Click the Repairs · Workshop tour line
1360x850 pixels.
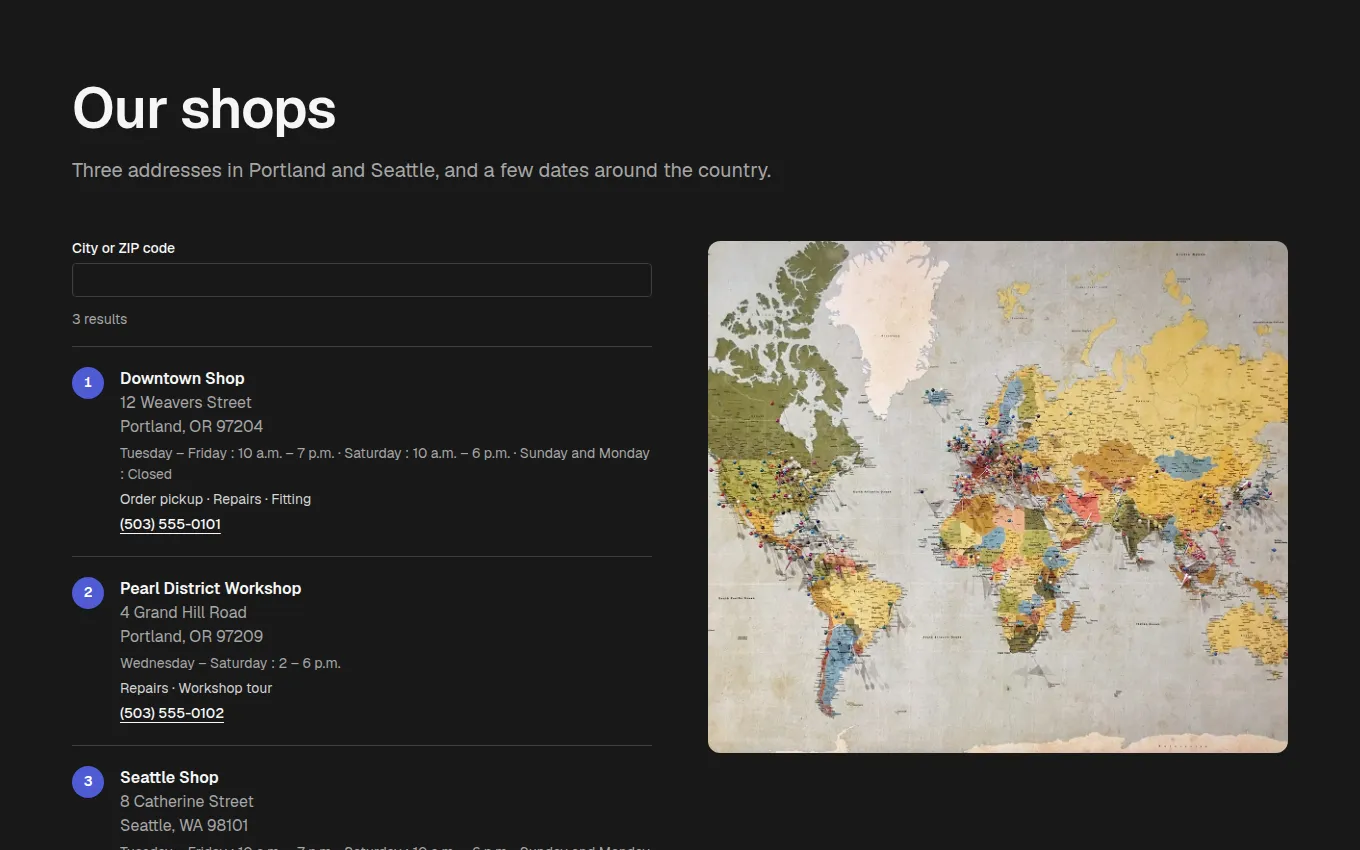196,688
